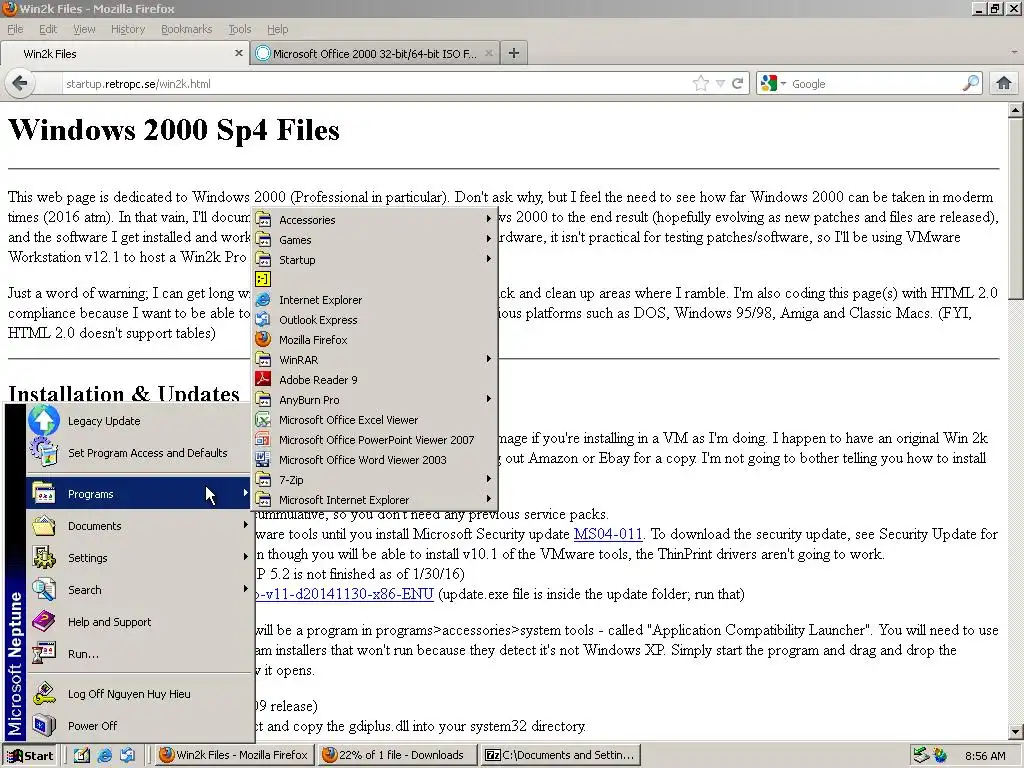This screenshot has height=768, width=1024.
Task: Click Outlook Express quick launch icon
Action: pyautogui.click(x=127, y=755)
